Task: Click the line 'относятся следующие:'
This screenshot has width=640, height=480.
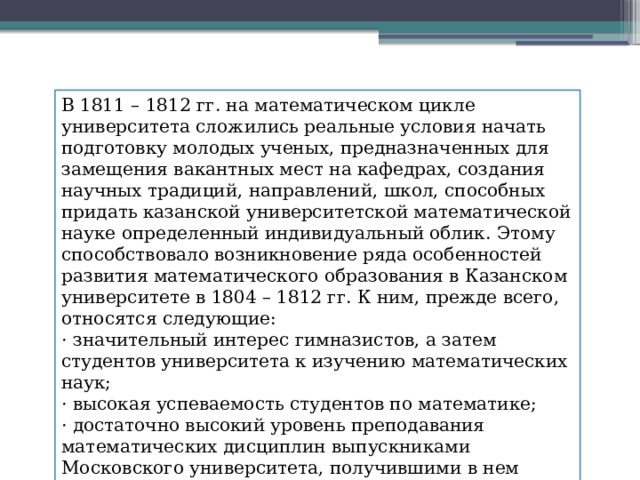Action: pos(169,319)
